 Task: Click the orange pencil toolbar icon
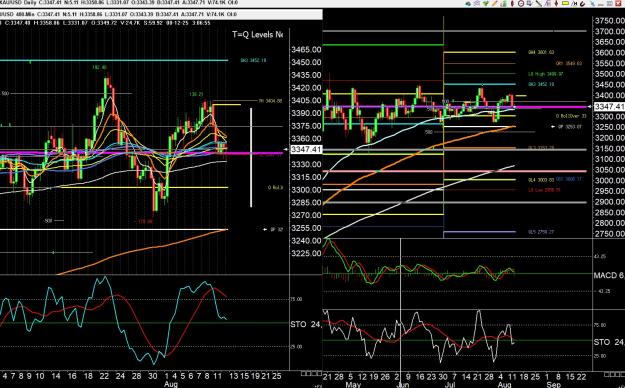495,3
